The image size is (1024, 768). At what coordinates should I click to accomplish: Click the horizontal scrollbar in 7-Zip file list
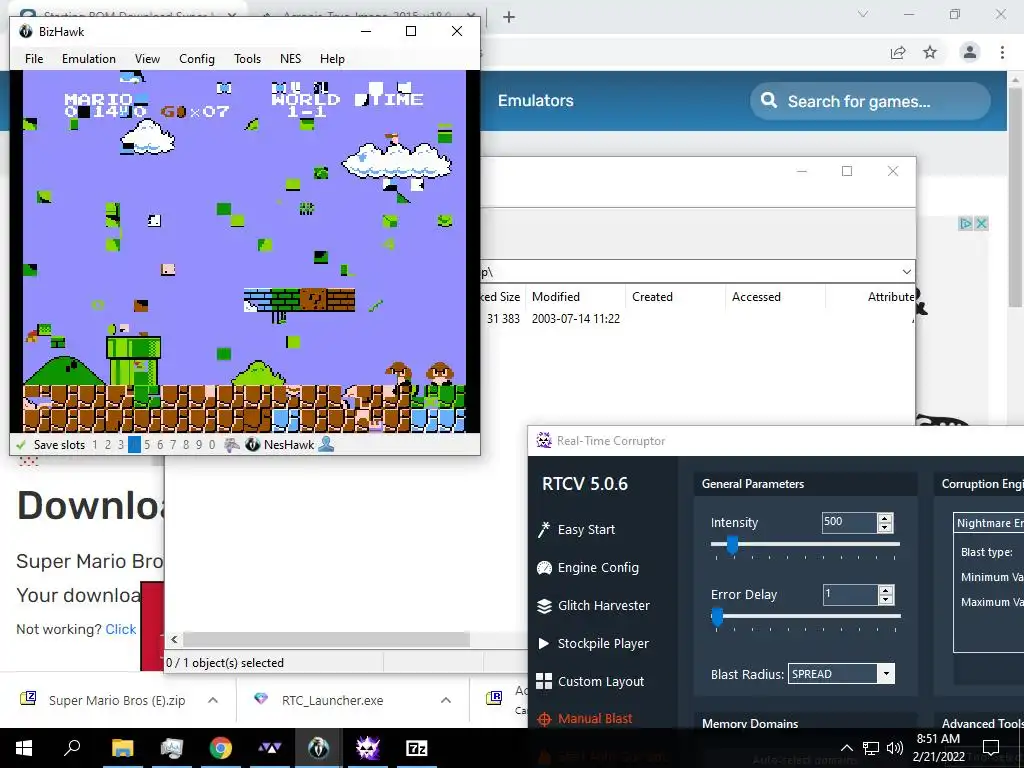(327, 639)
